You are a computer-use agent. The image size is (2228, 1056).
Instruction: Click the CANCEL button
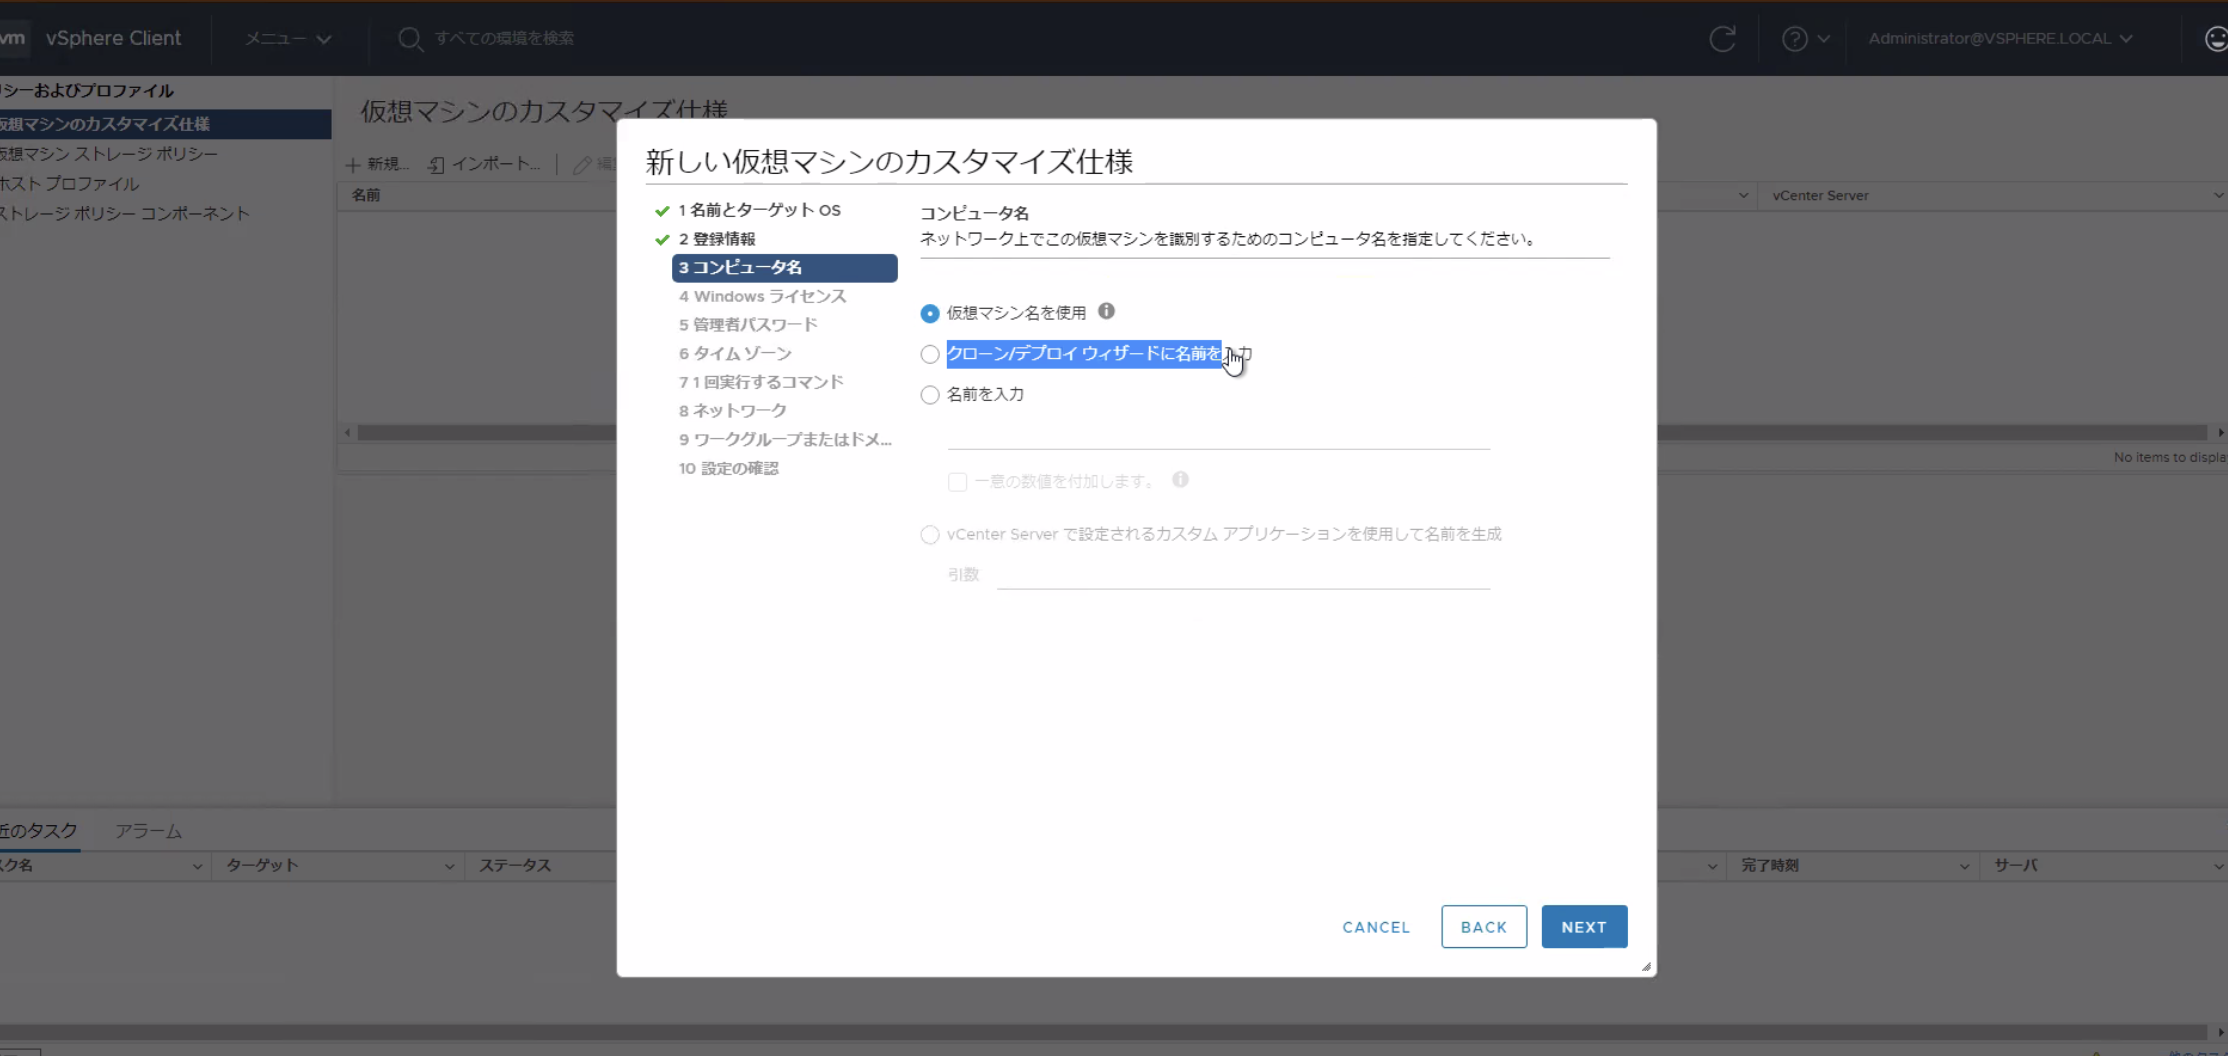(1375, 926)
